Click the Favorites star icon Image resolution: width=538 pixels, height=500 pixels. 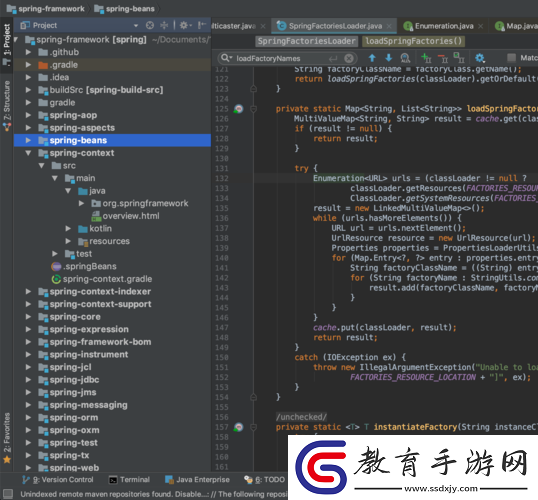point(7,460)
